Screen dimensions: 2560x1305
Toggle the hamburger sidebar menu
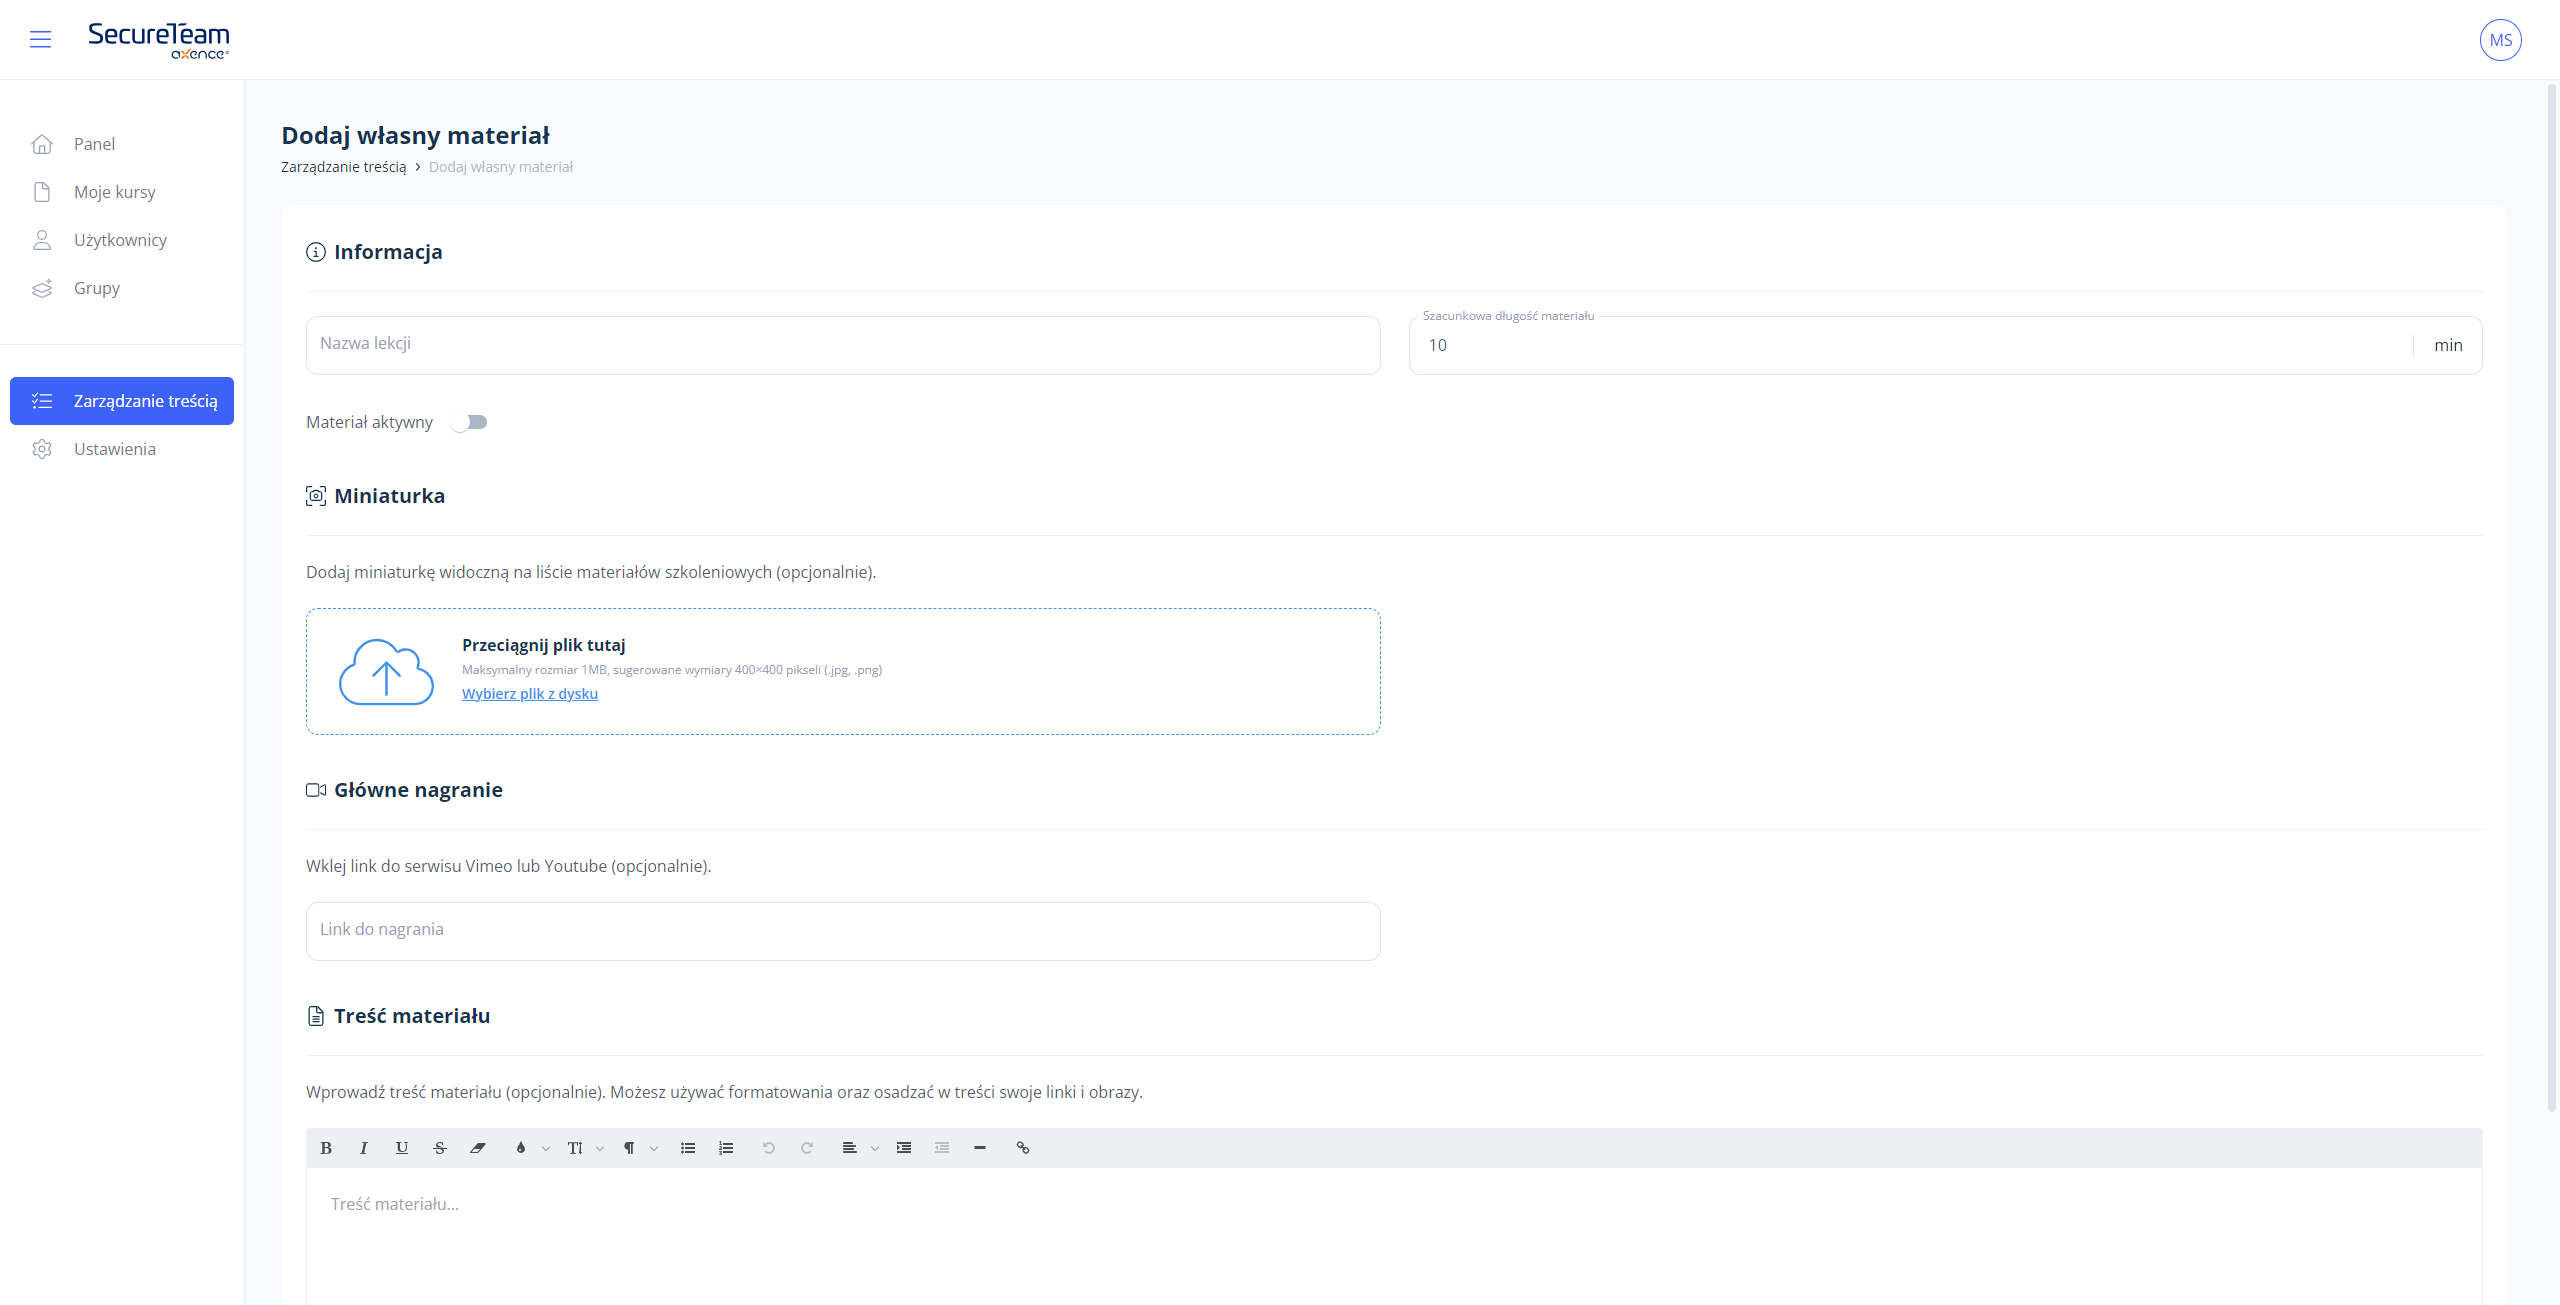coord(40,39)
